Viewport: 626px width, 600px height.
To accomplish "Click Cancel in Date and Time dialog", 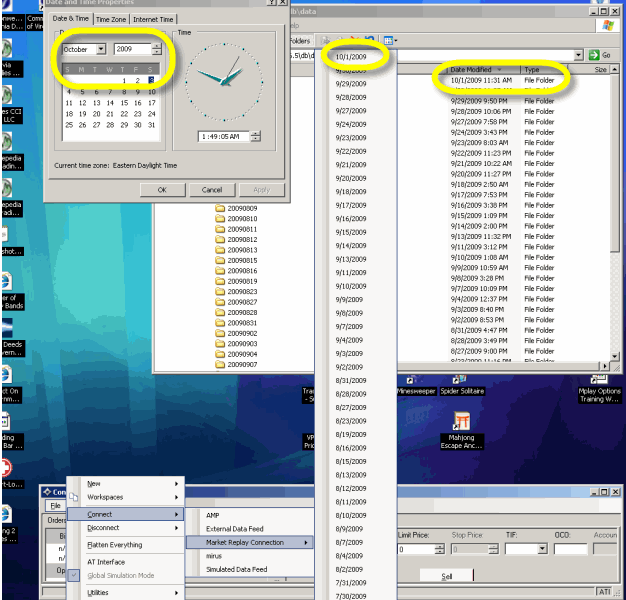I will pos(212,190).
